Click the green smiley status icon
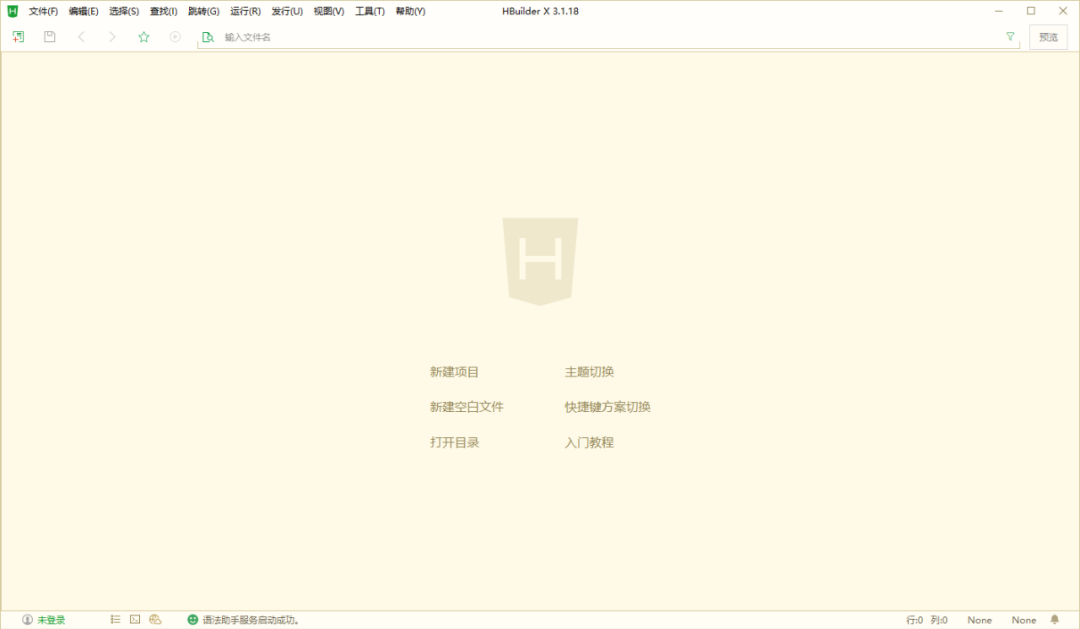This screenshot has width=1080, height=629. (x=193, y=619)
